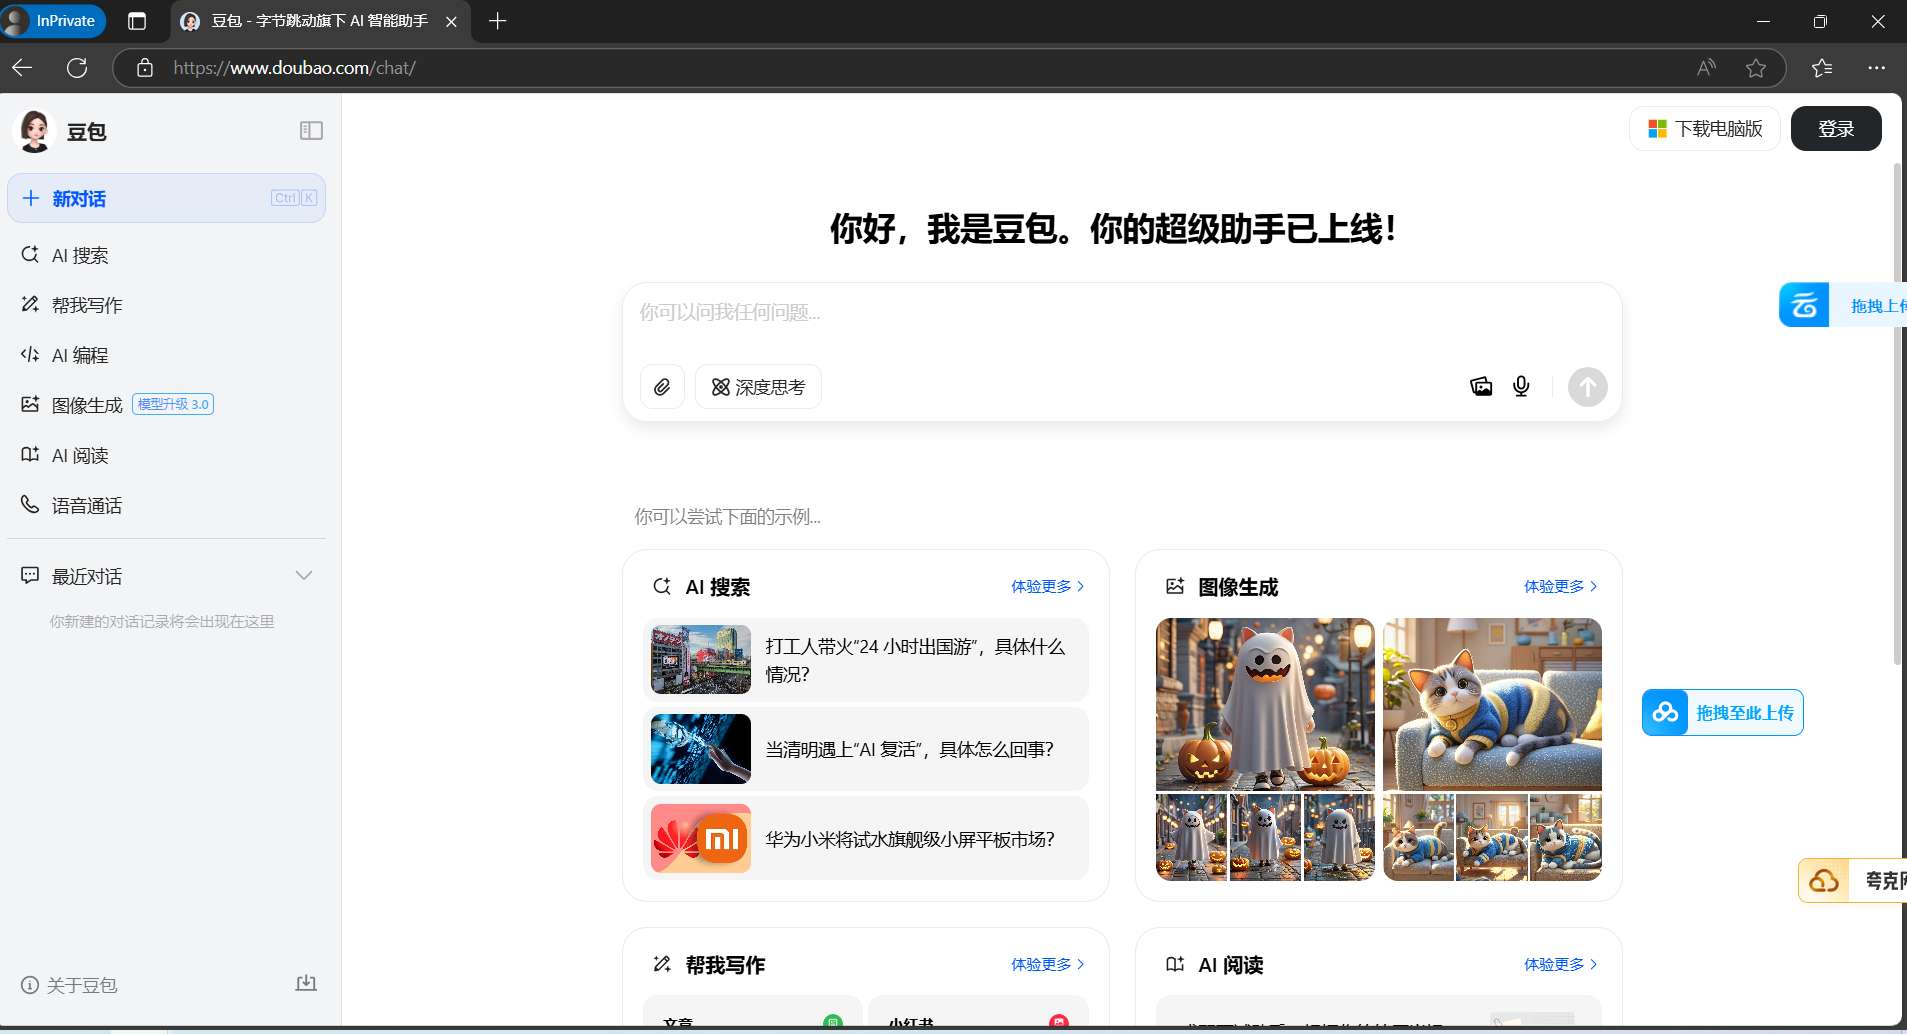The image size is (1907, 1034).
Task: Go back with the browser back arrow
Action: click(x=22, y=68)
